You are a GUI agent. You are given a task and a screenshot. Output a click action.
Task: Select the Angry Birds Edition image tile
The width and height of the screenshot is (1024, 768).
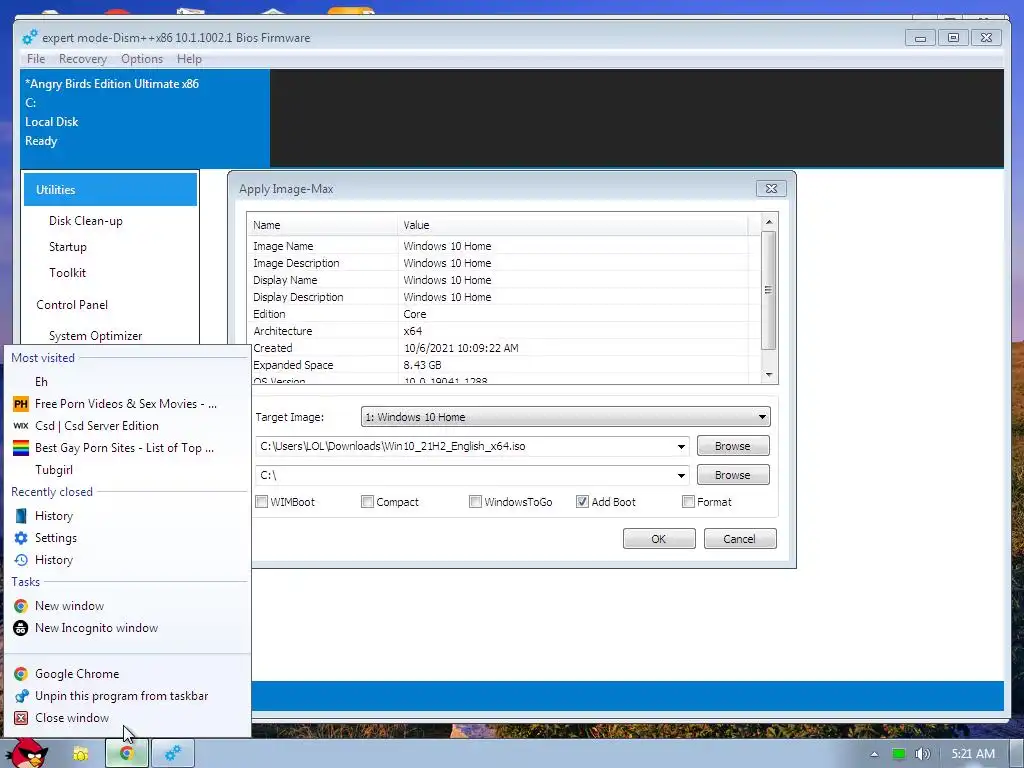click(145, 118)
